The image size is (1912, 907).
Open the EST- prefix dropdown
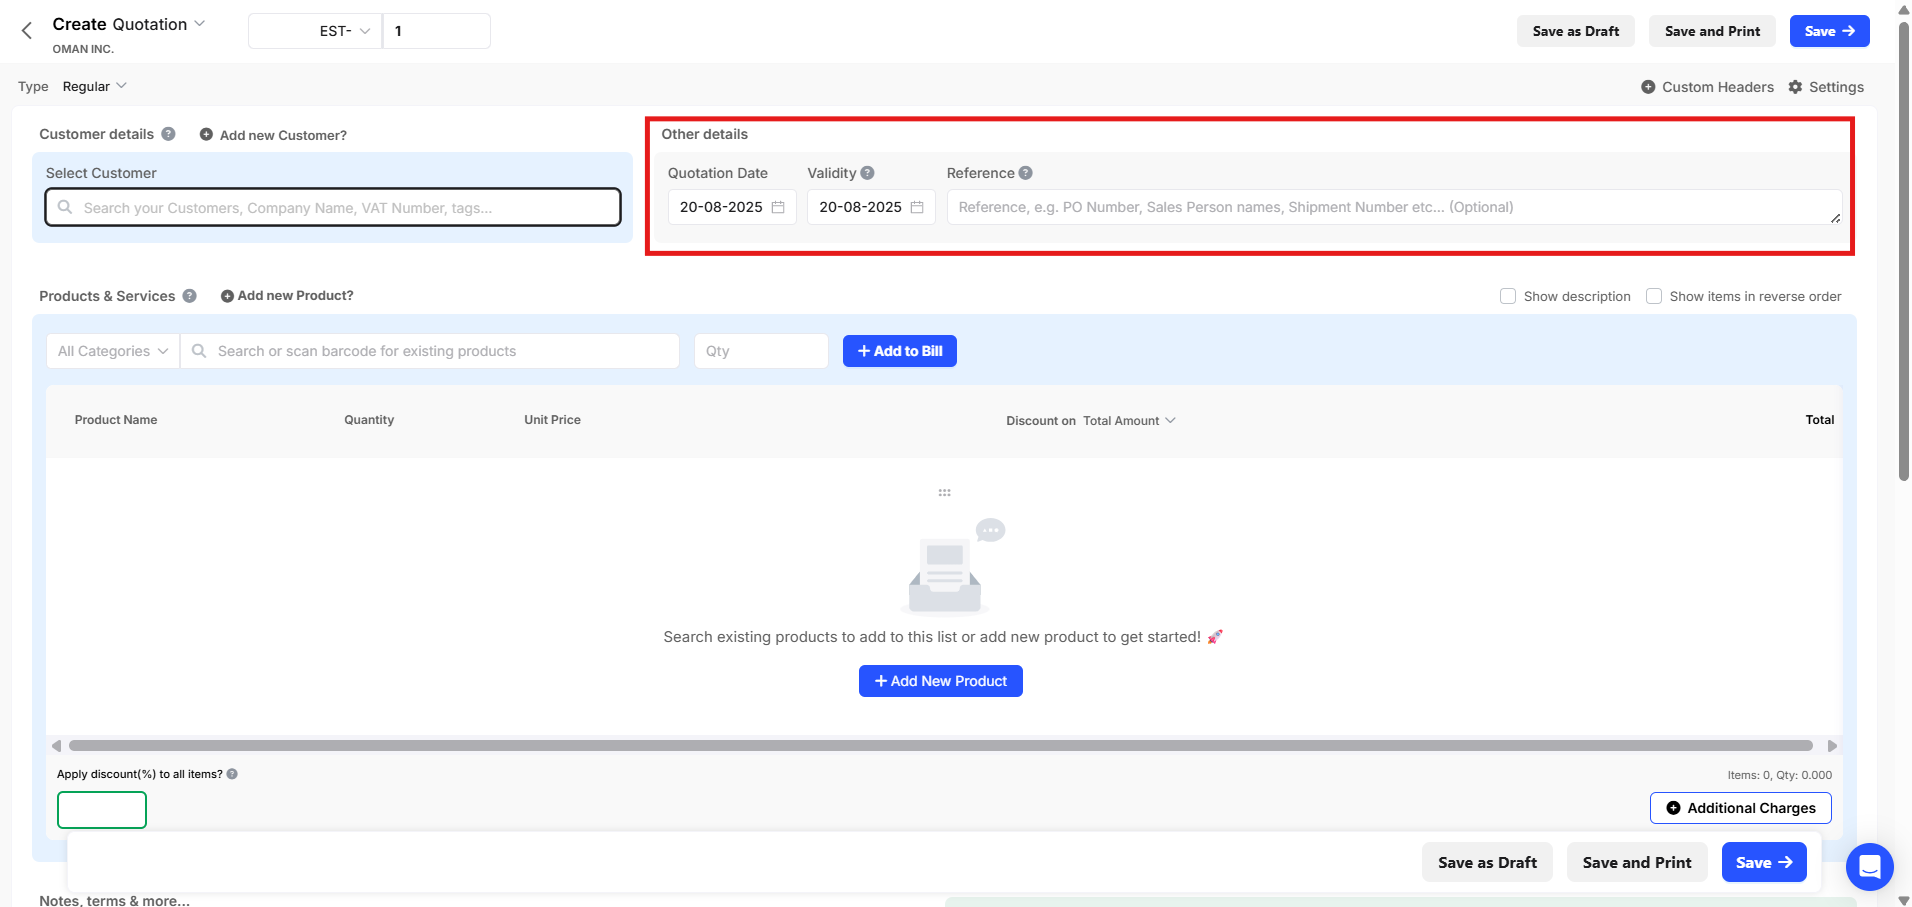pyautogui.click(x=315, y=31)
